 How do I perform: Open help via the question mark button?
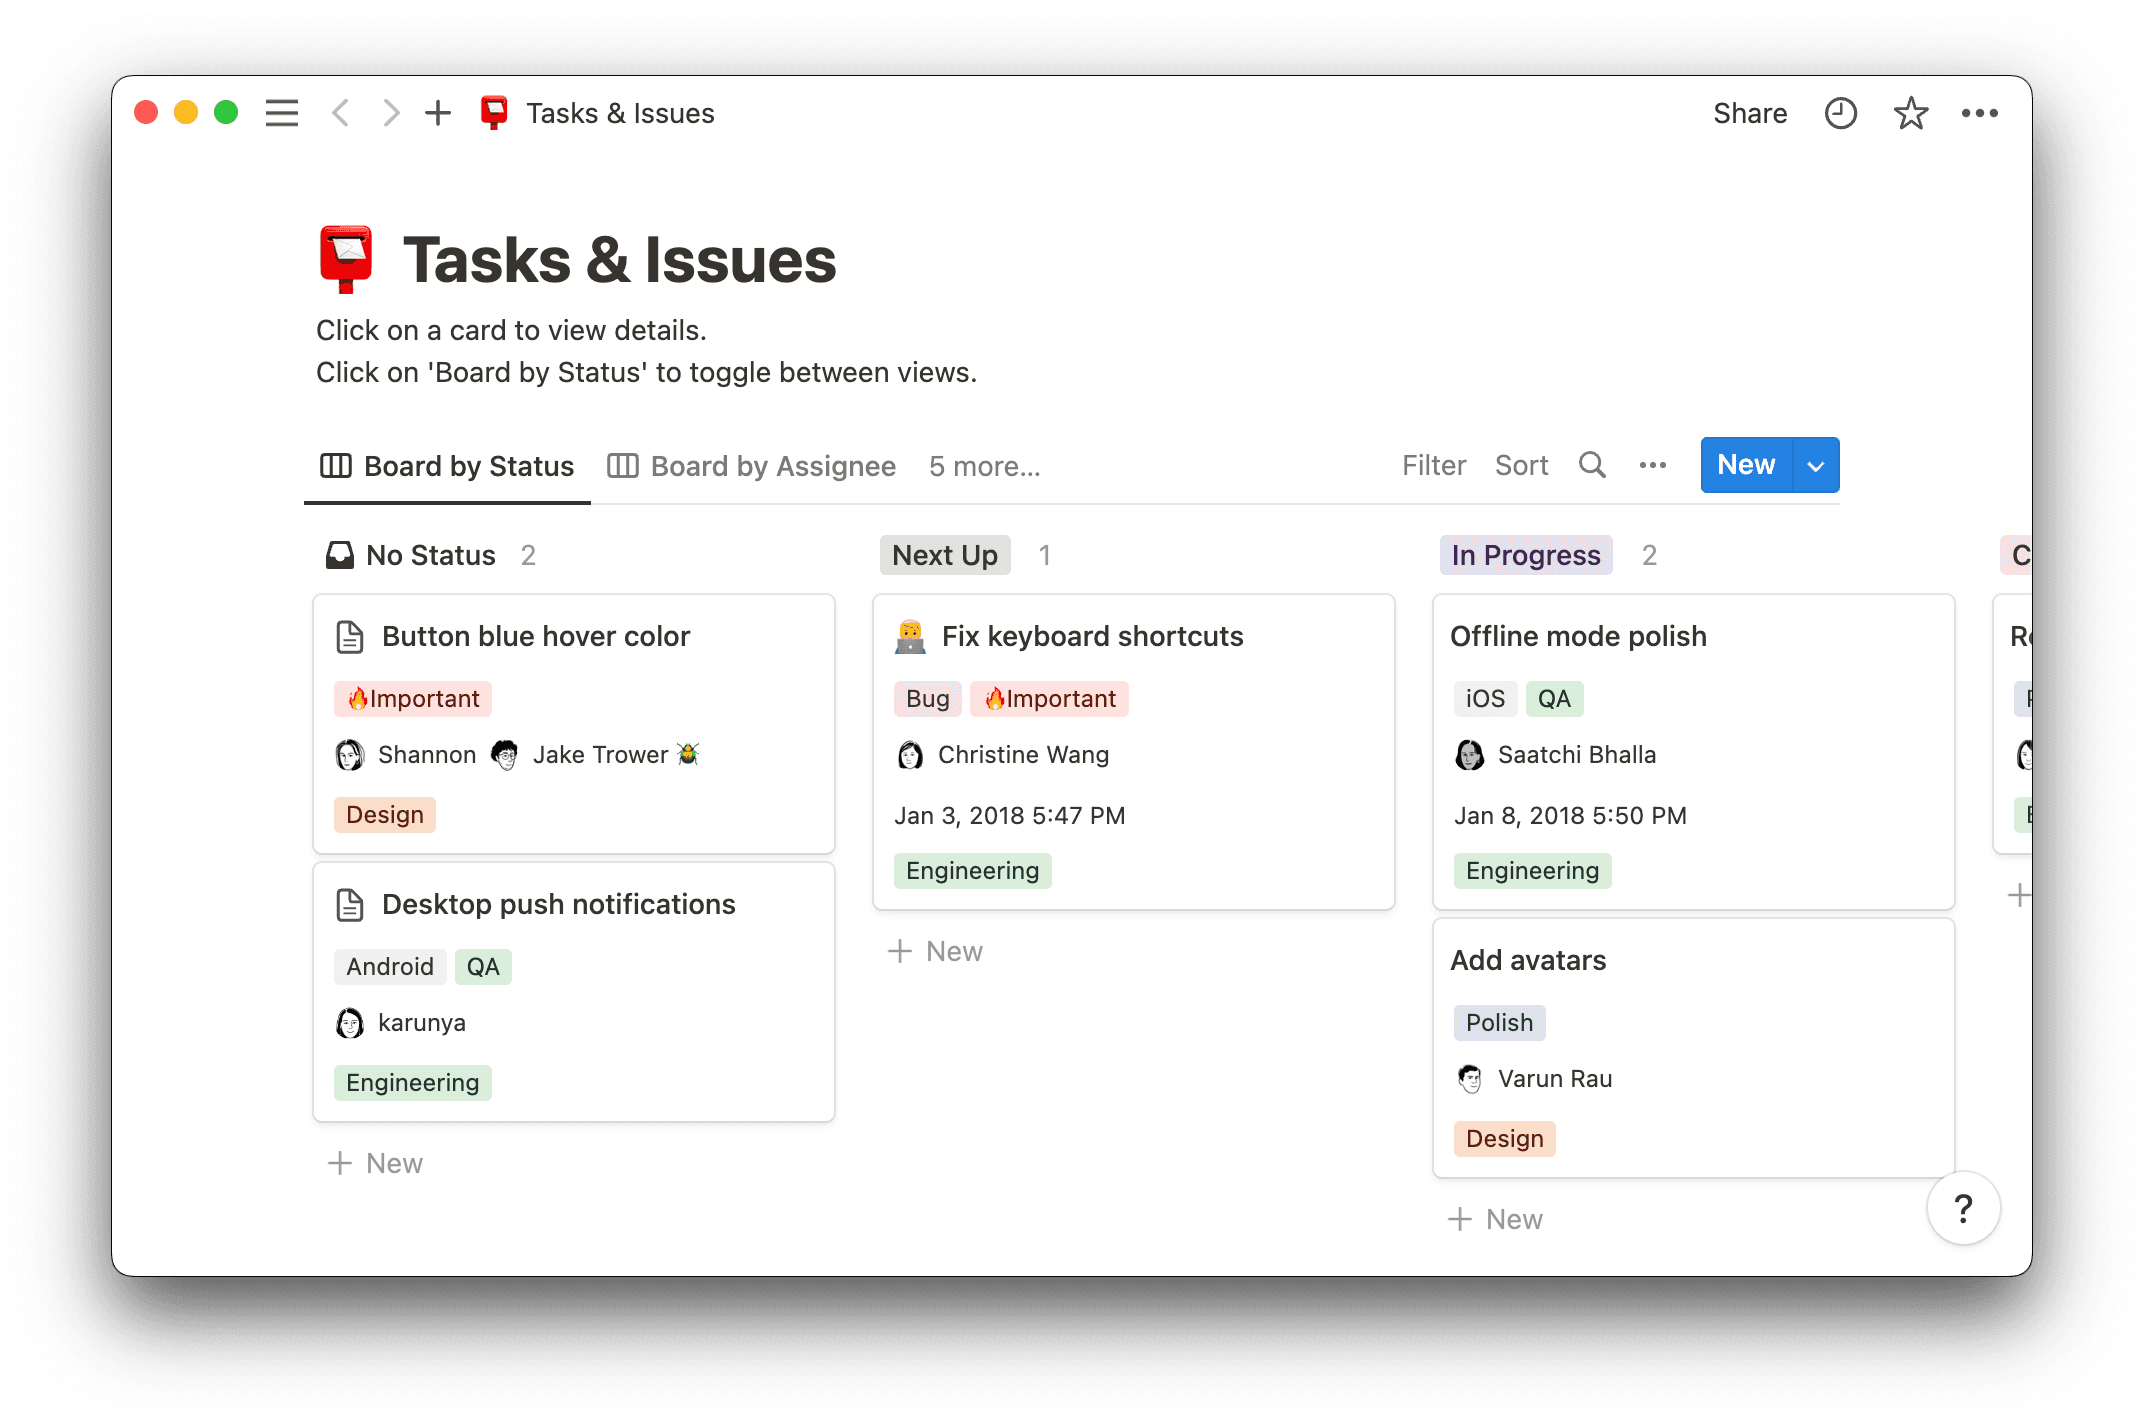point(1963,1208)
